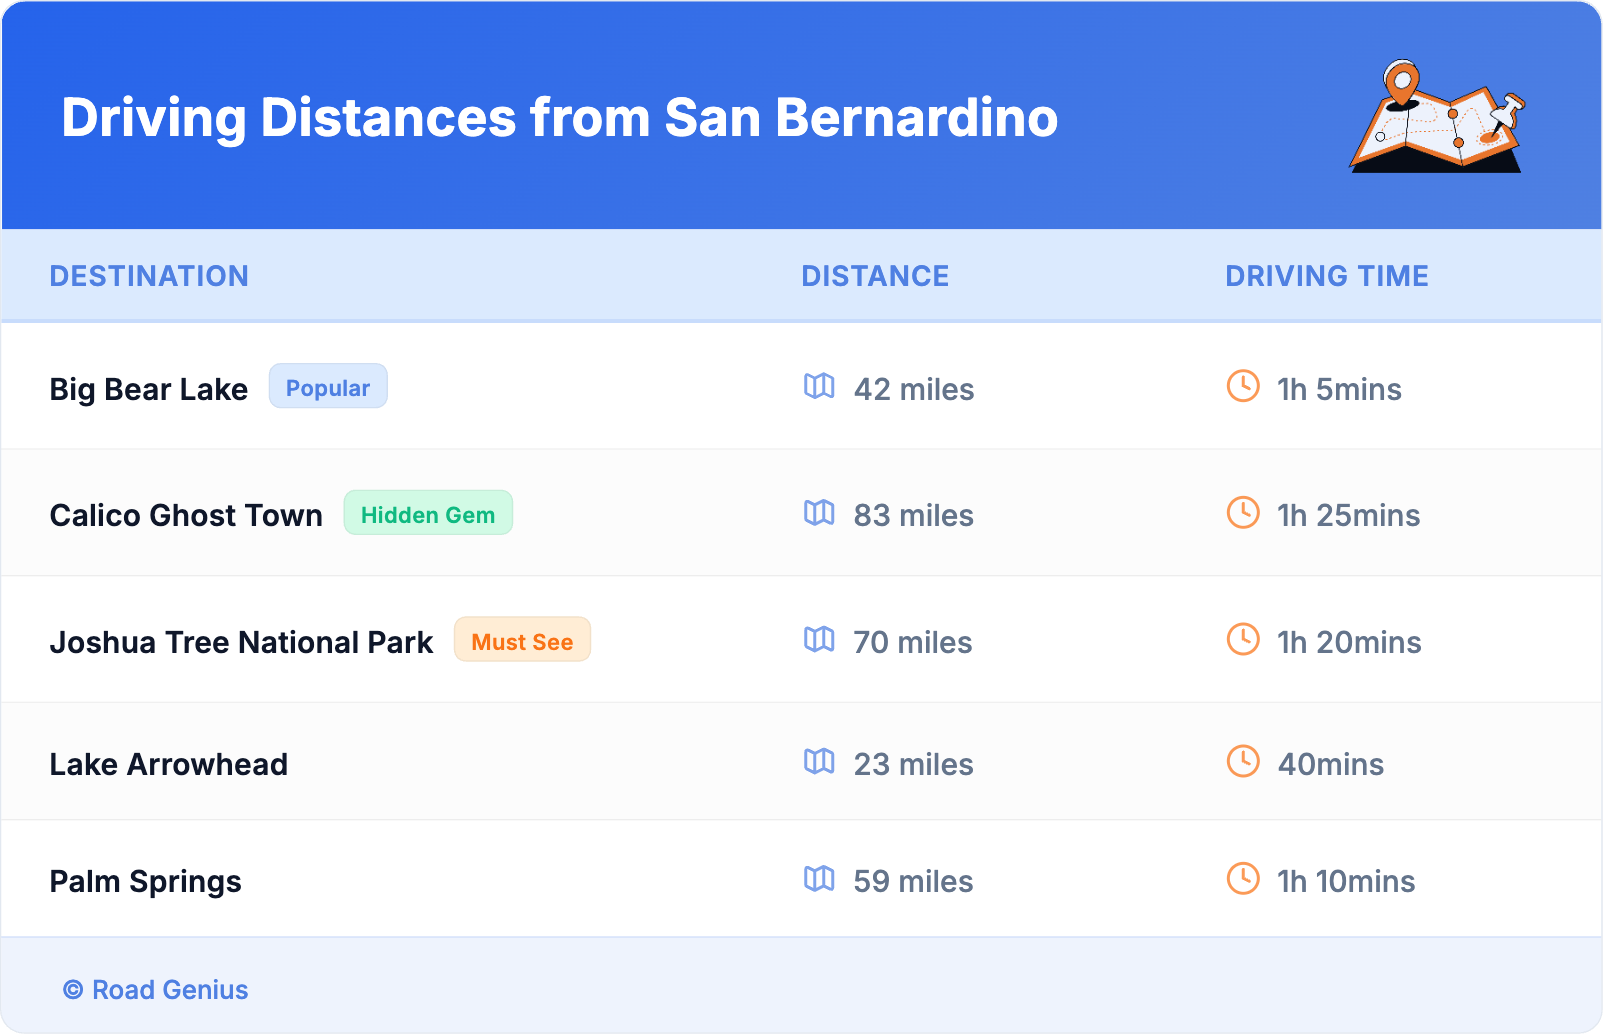The height and width of the screenshot is (1034, 1604).
Task: Select the Big Bear Lake destination
Action: [x=149, y=389]
